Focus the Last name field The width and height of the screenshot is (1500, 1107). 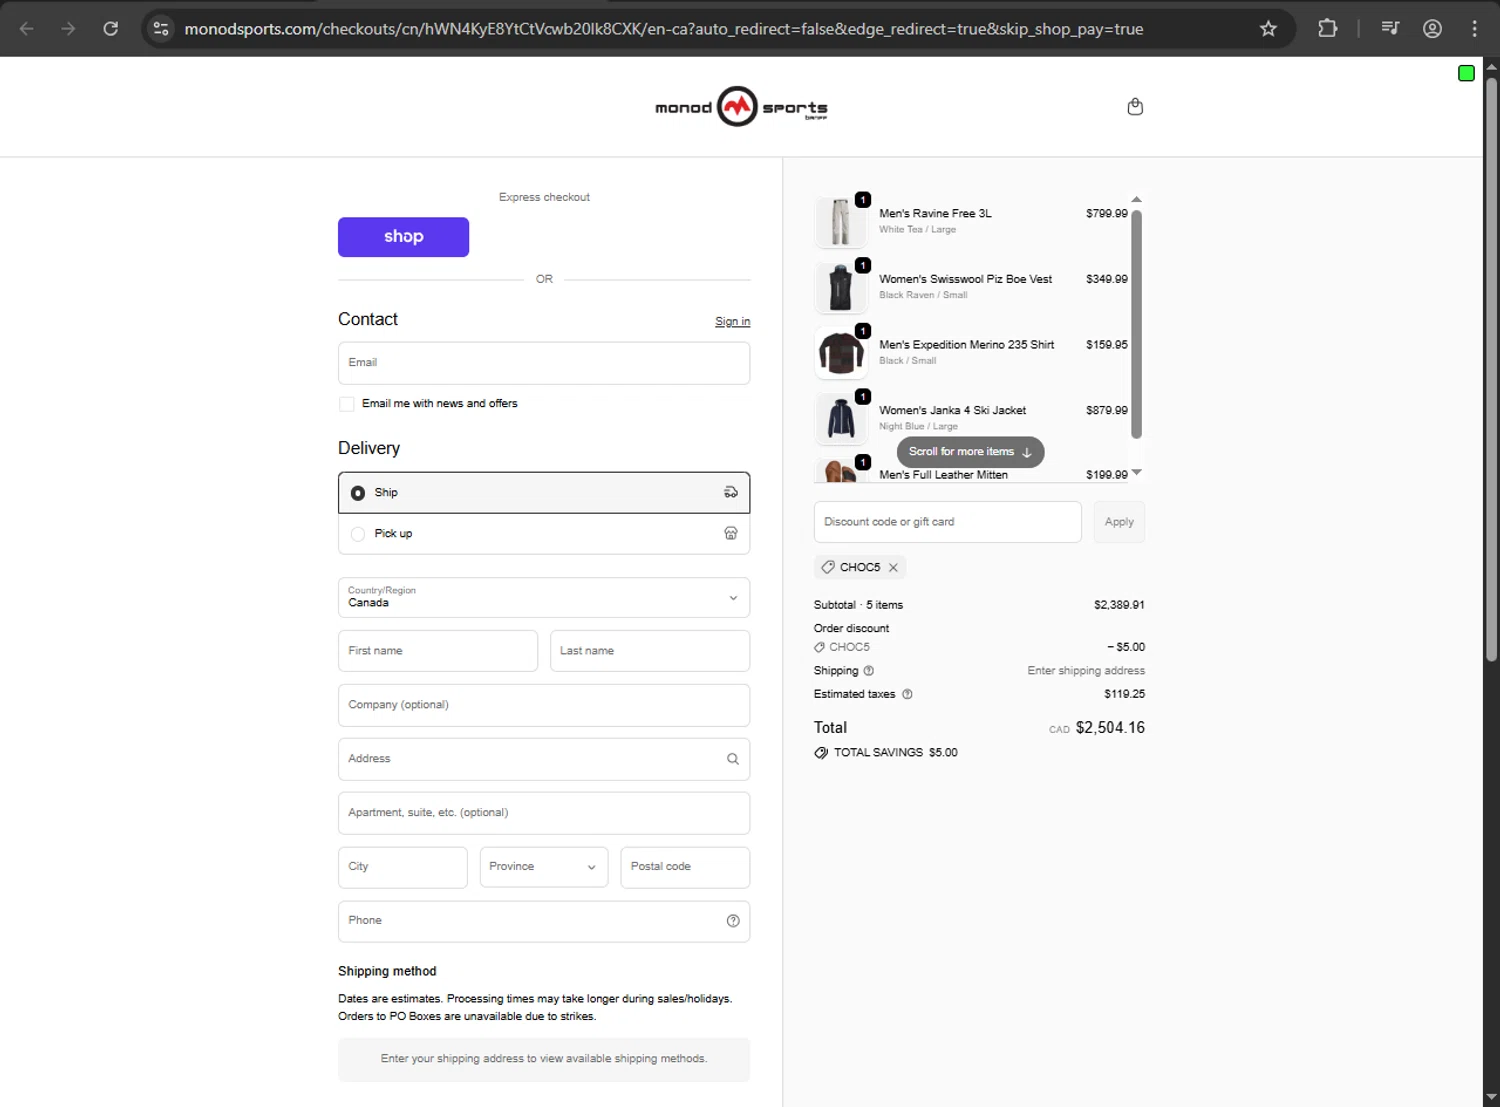tap(650, 651)
